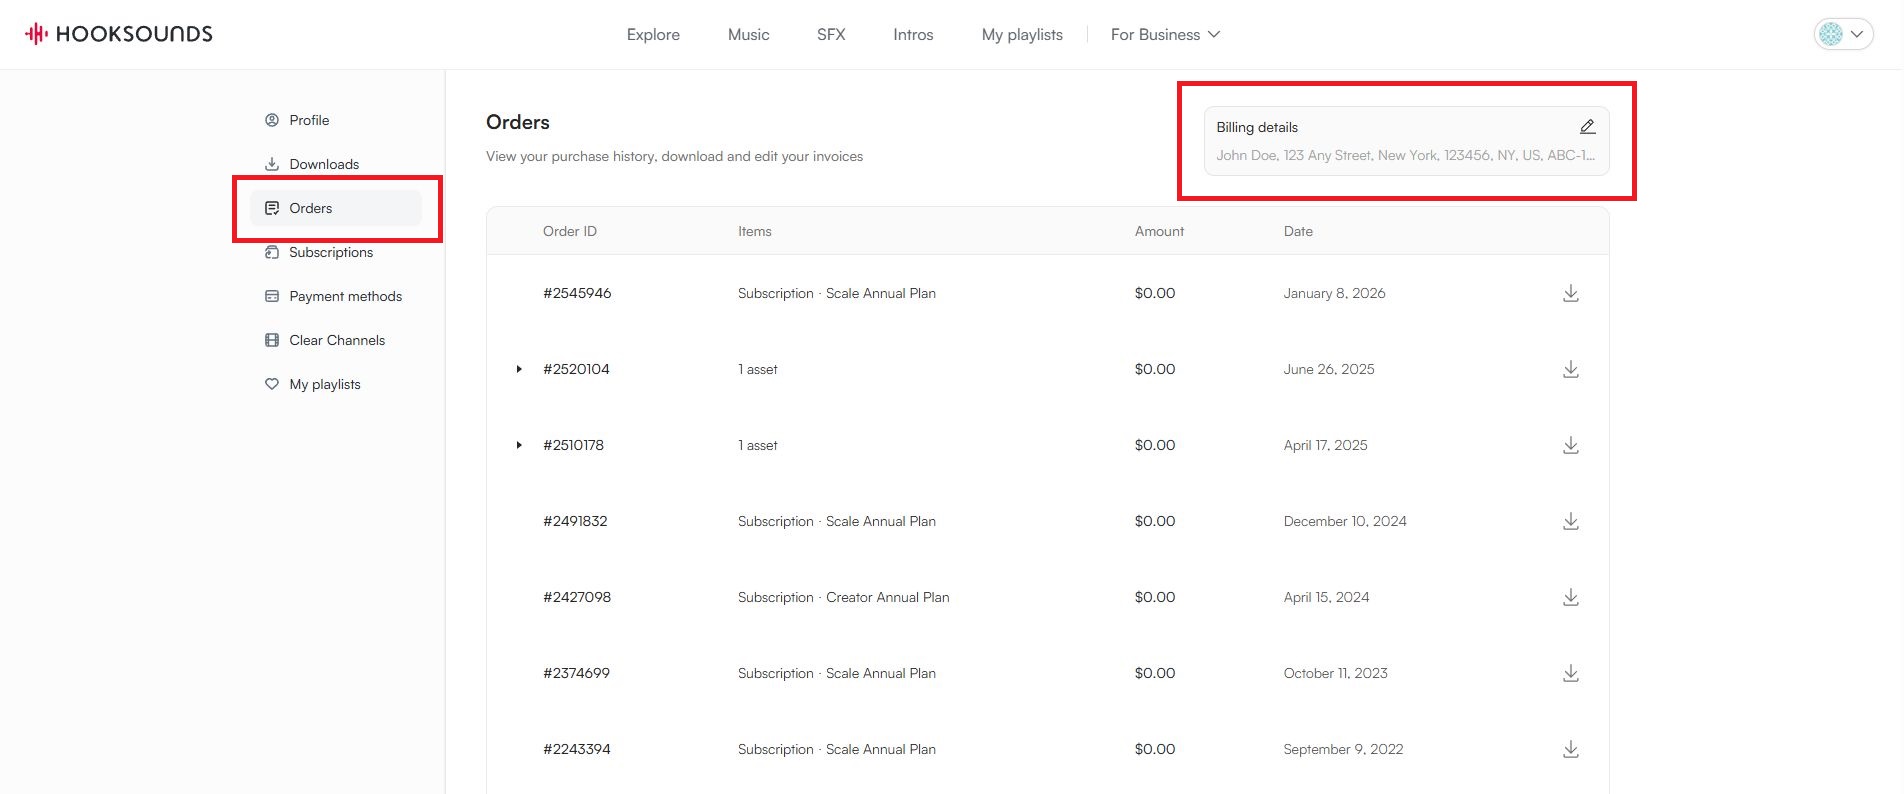The width and height of the screenshot is (1904, 794).
Task: Go to Payment methods page
Action: click(345, 296)
